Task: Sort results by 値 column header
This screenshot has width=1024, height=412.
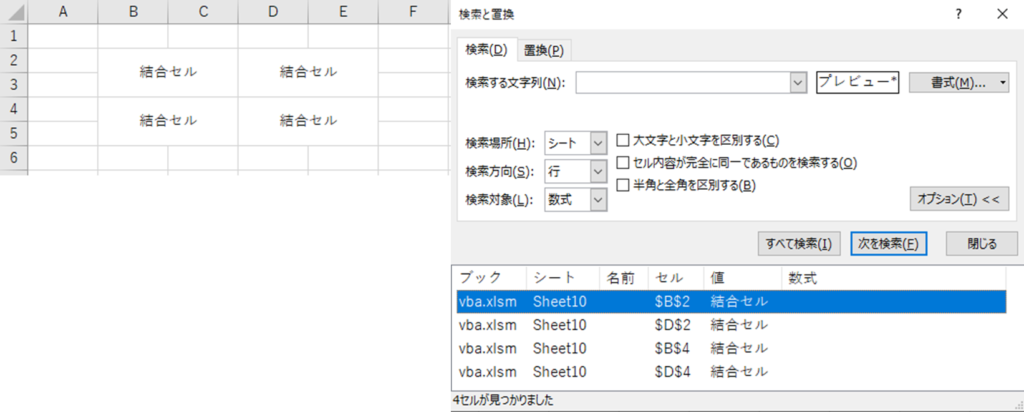Action: tap(743, 278)
